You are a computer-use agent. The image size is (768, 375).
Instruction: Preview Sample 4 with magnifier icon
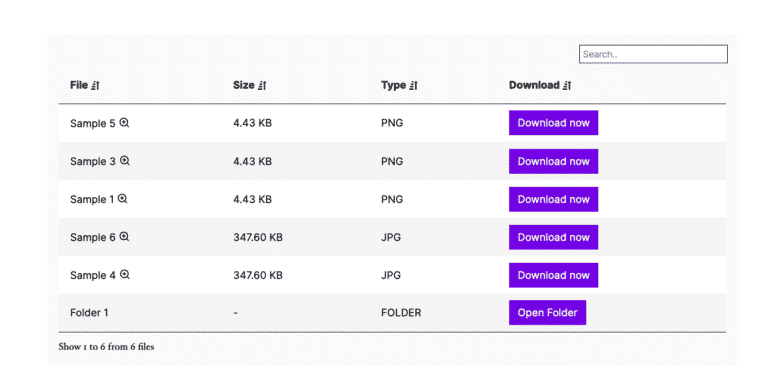124,275
